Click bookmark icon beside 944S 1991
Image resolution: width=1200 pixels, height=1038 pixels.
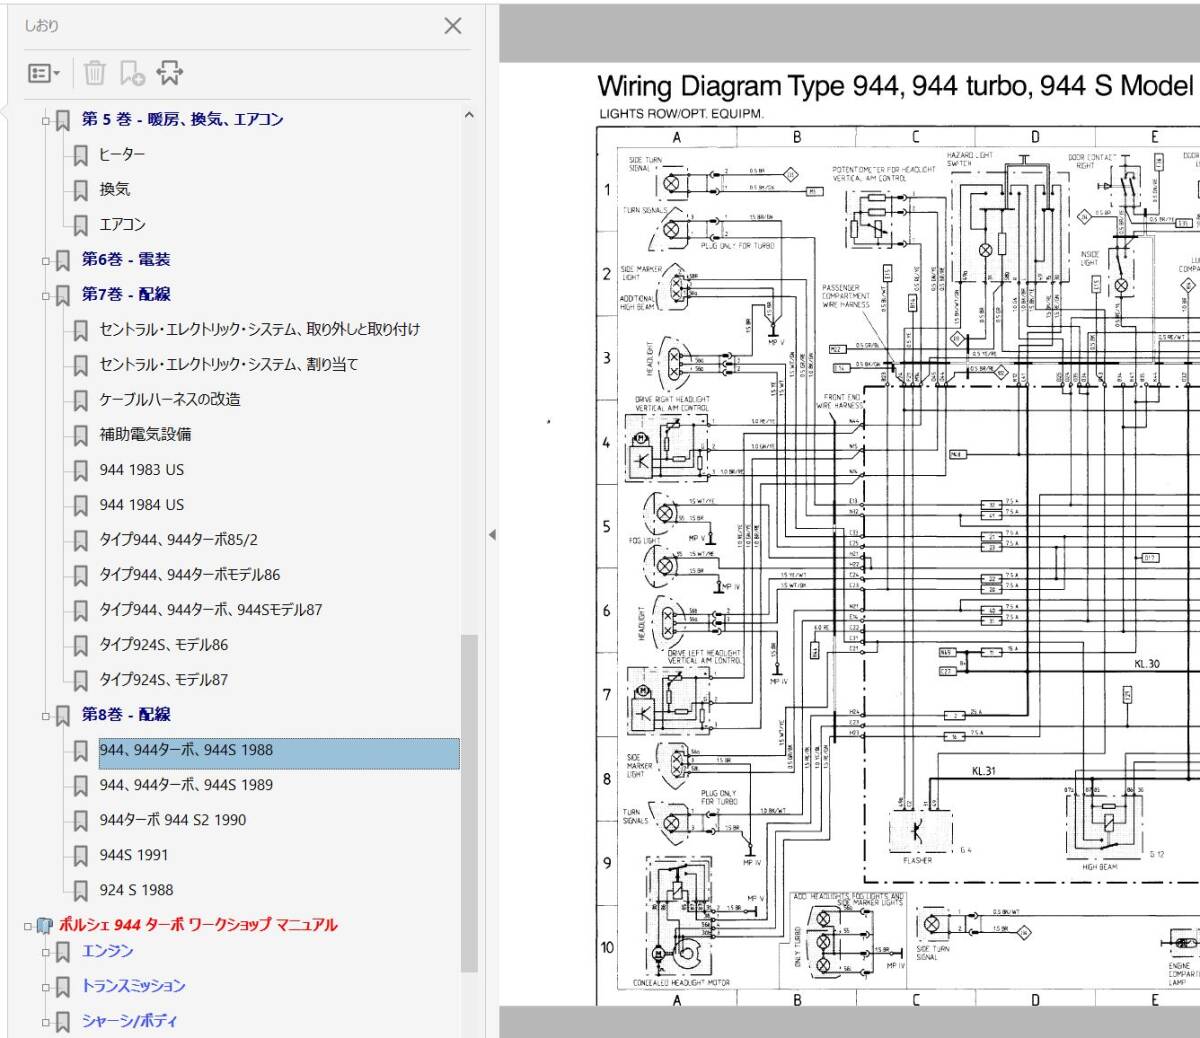coord(81,856)
